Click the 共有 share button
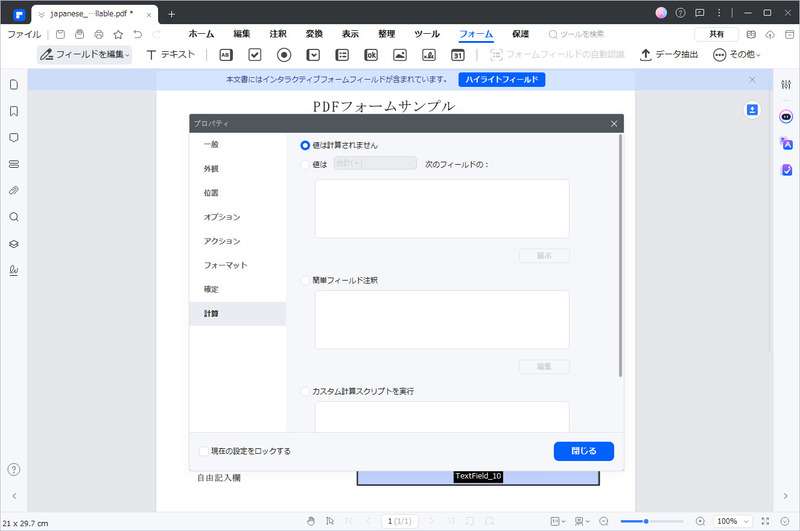Image resolution: width=800 pixels, height=531 pixels. tap(716, 34)
